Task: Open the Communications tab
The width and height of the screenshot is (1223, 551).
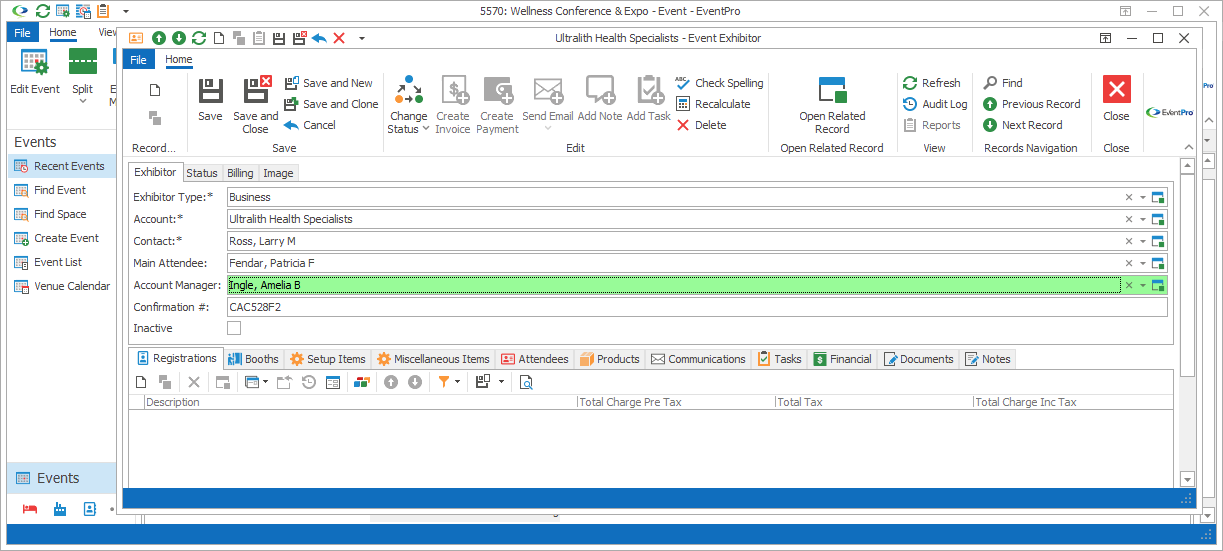Action: [x=698, y=359]
